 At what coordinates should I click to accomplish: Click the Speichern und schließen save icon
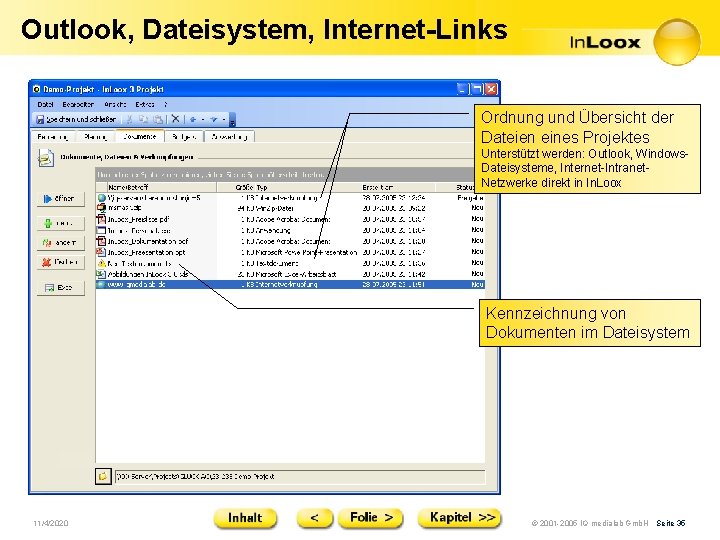(x=40, y=119)
